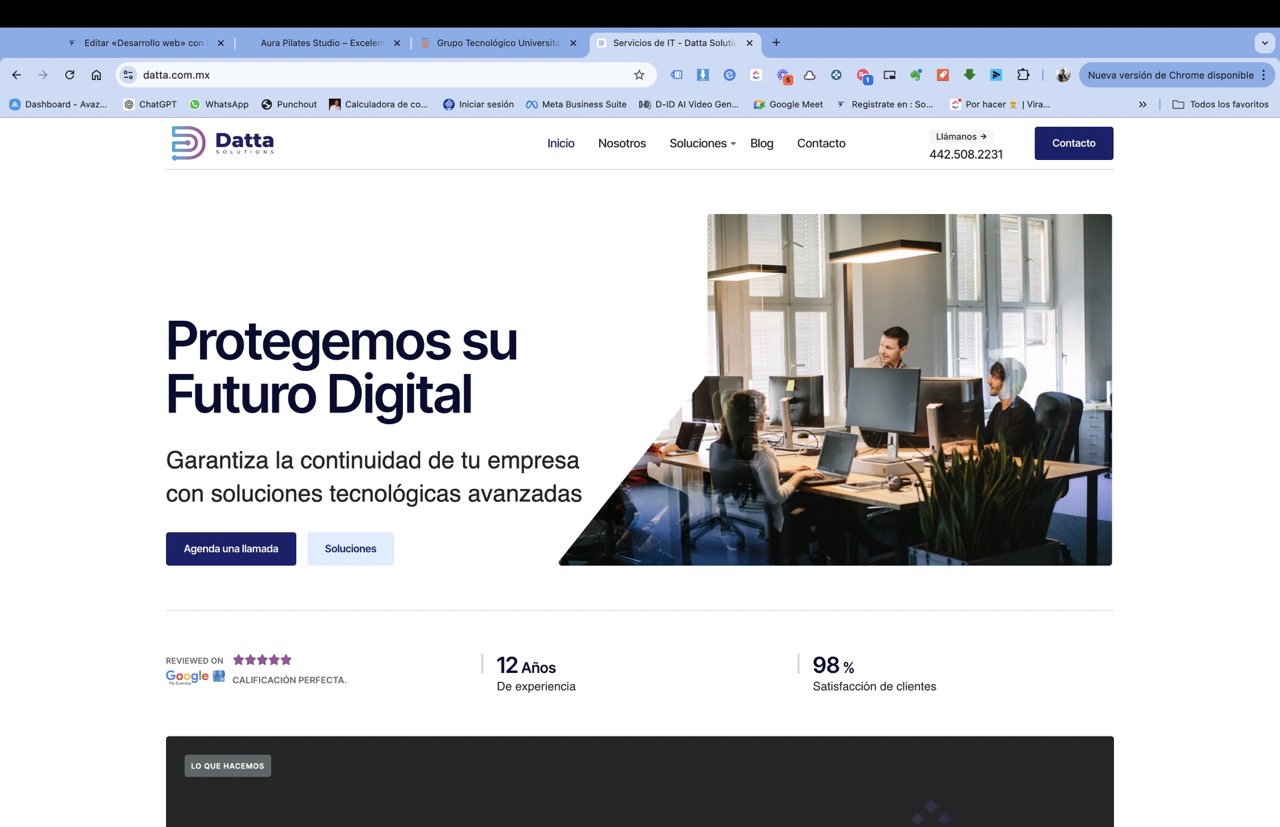Click the dark Contacto button
Viewport: 1280px width, 827px height.
point(1073,143)
